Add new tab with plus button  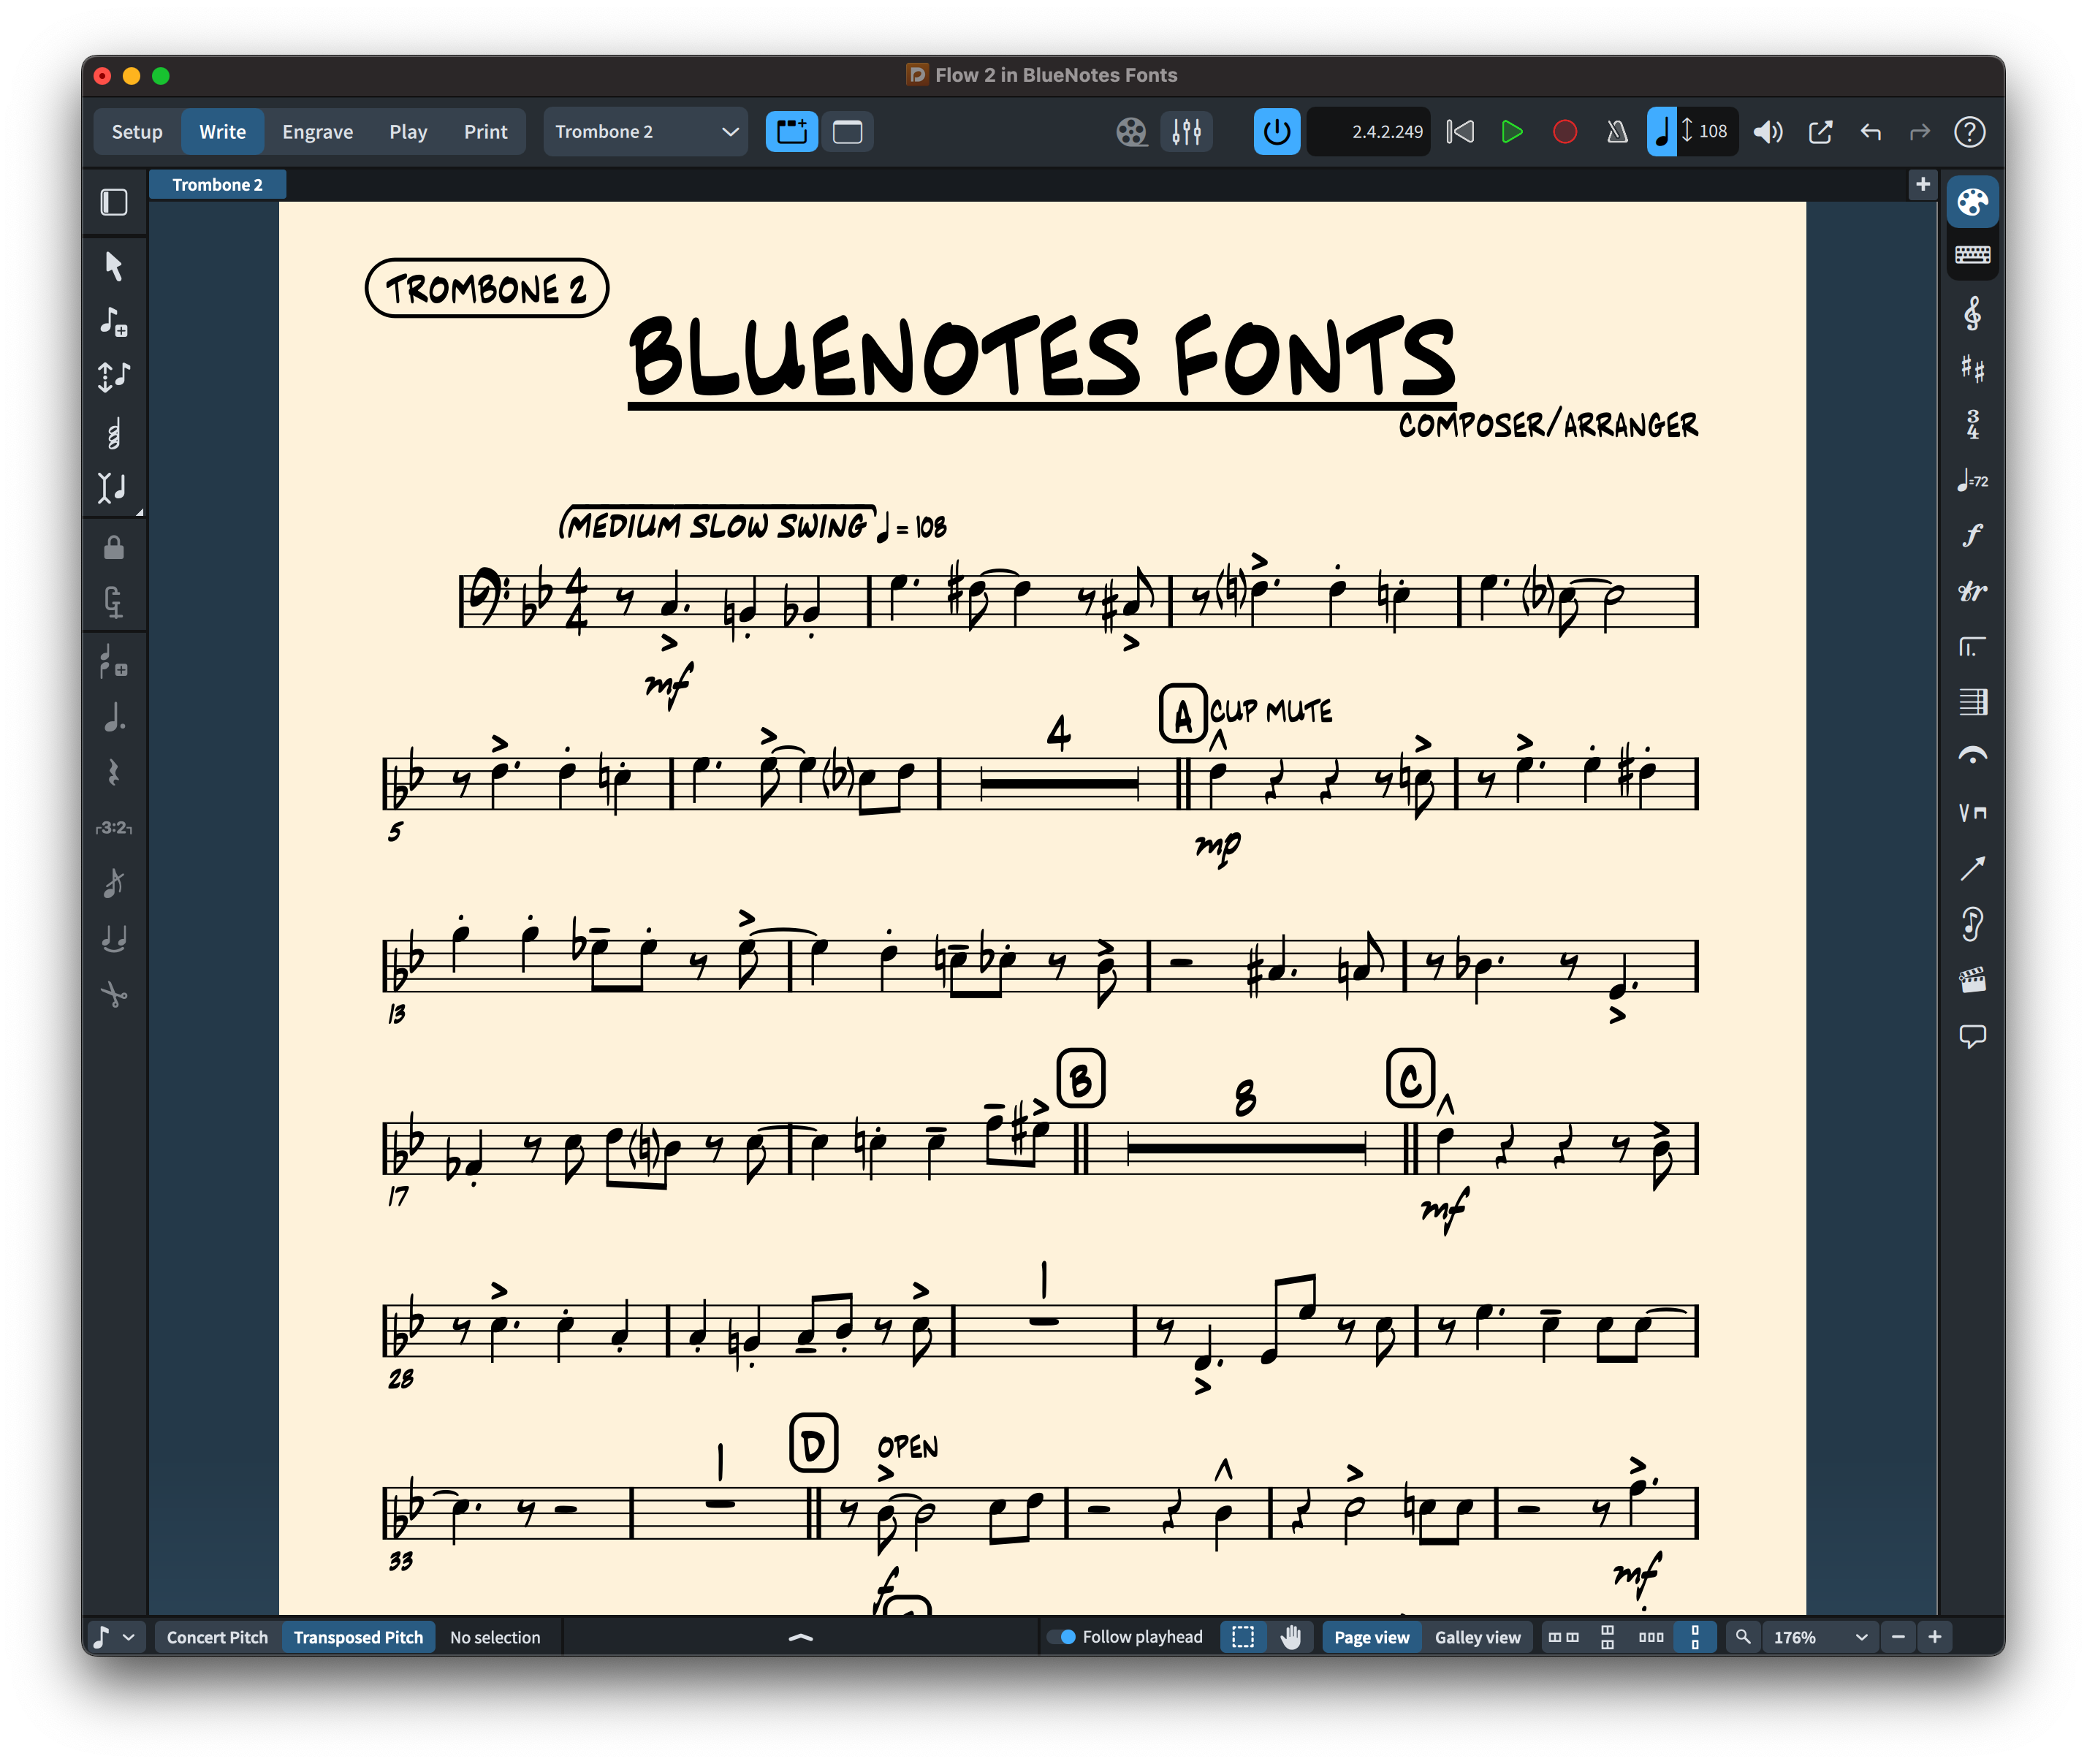pyautogui.click(x=1921, y=184)
